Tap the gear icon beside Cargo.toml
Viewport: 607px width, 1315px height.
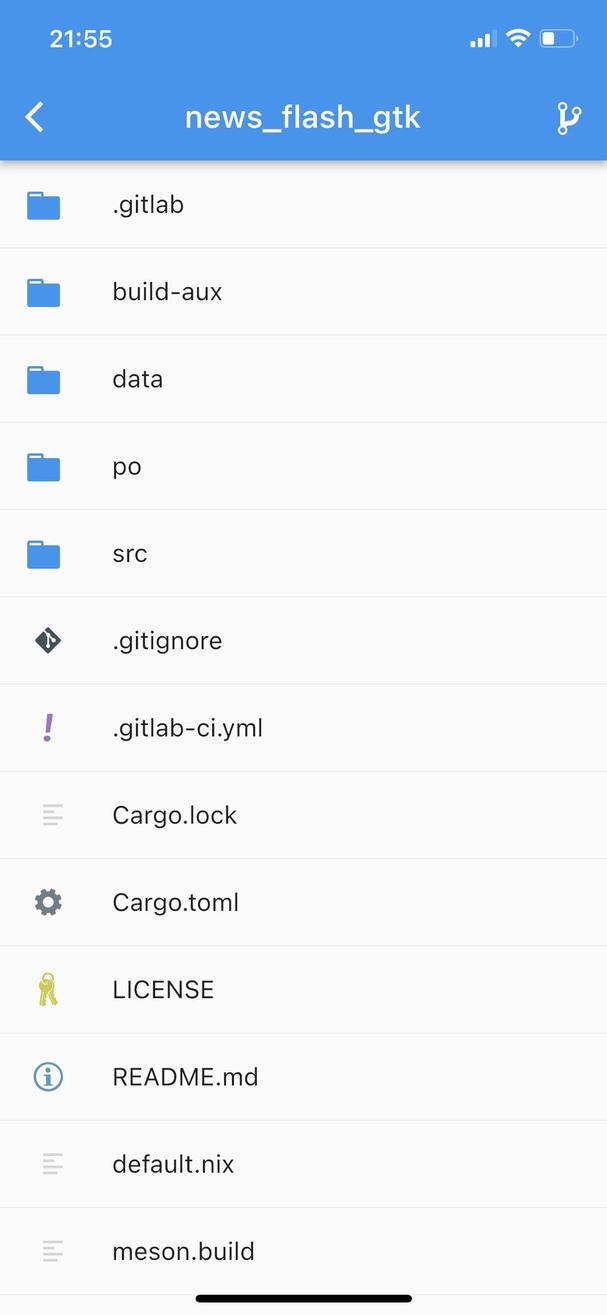48,902
